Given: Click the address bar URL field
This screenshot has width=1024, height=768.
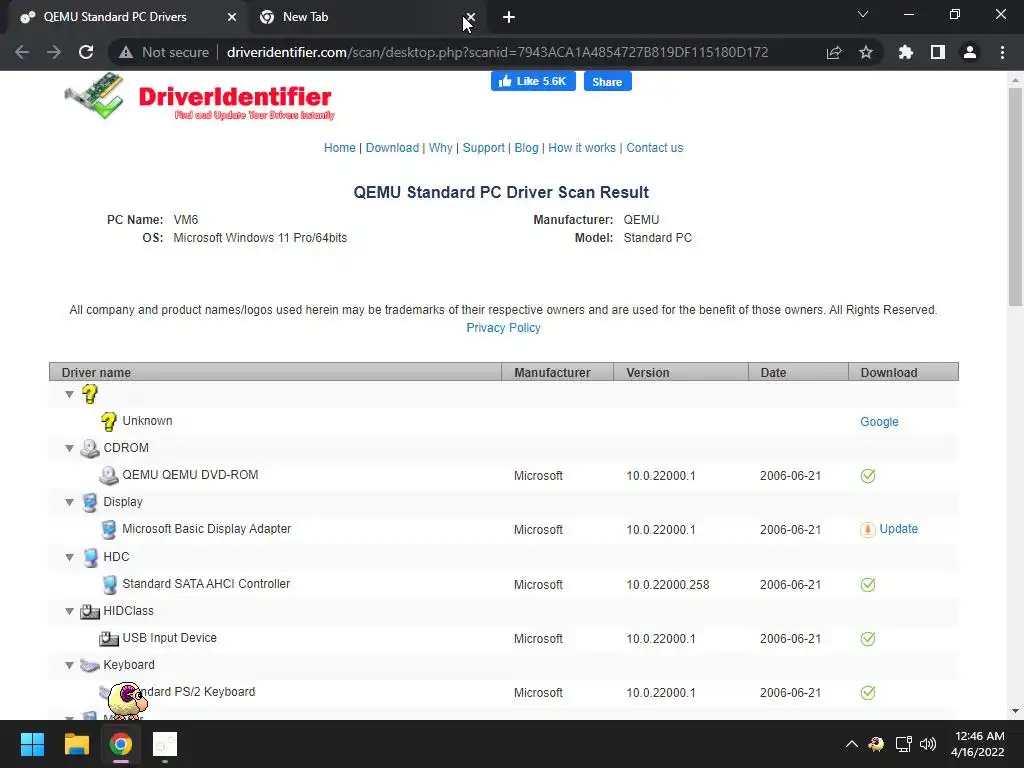Looking at the screenshot, I should point(497,52).
